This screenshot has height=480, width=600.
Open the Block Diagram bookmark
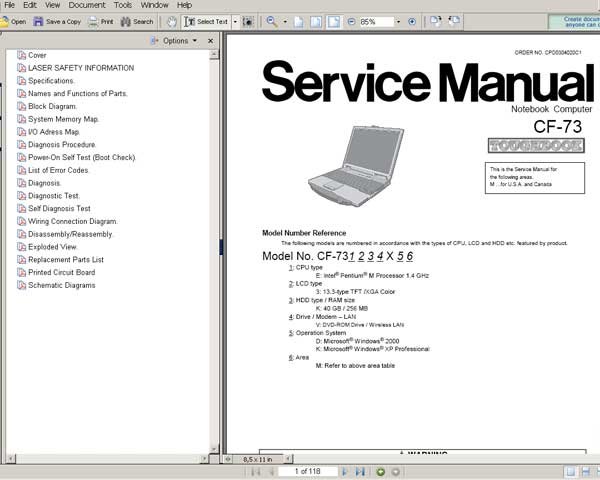(x=52, y=106)
